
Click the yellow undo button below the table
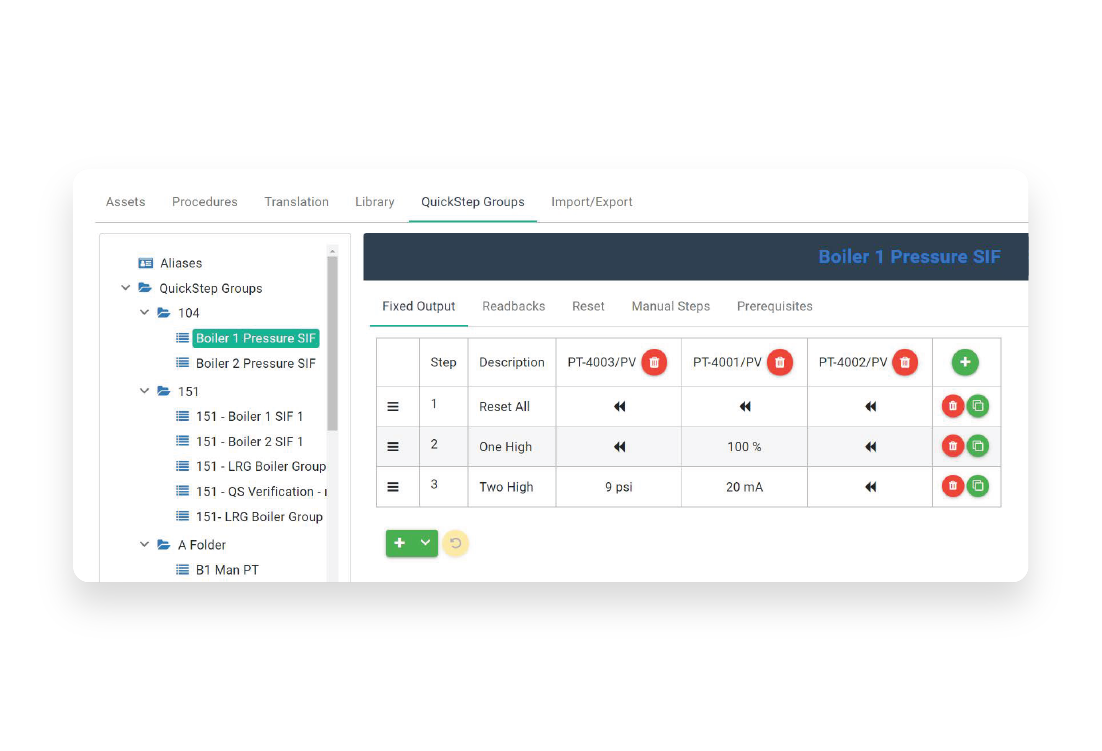click(456, 543)
